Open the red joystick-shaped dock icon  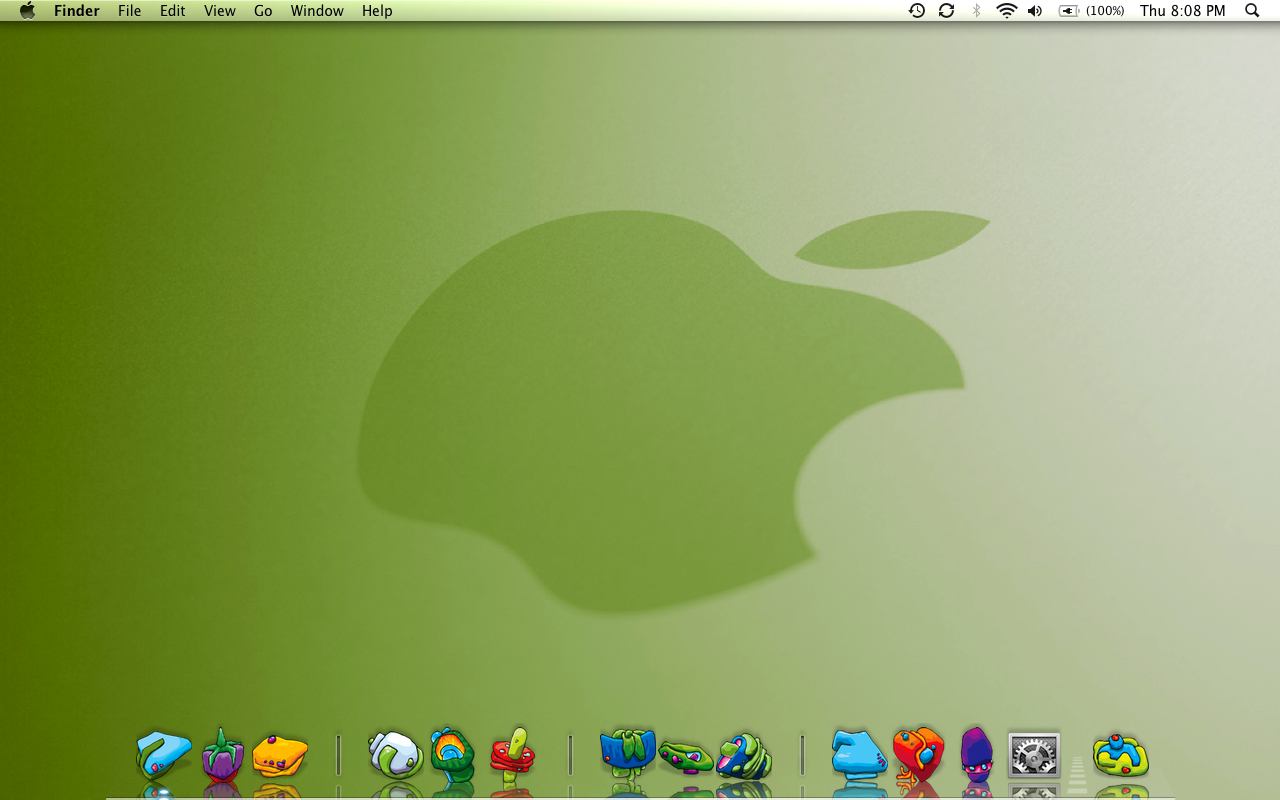(x=512, y=755)
